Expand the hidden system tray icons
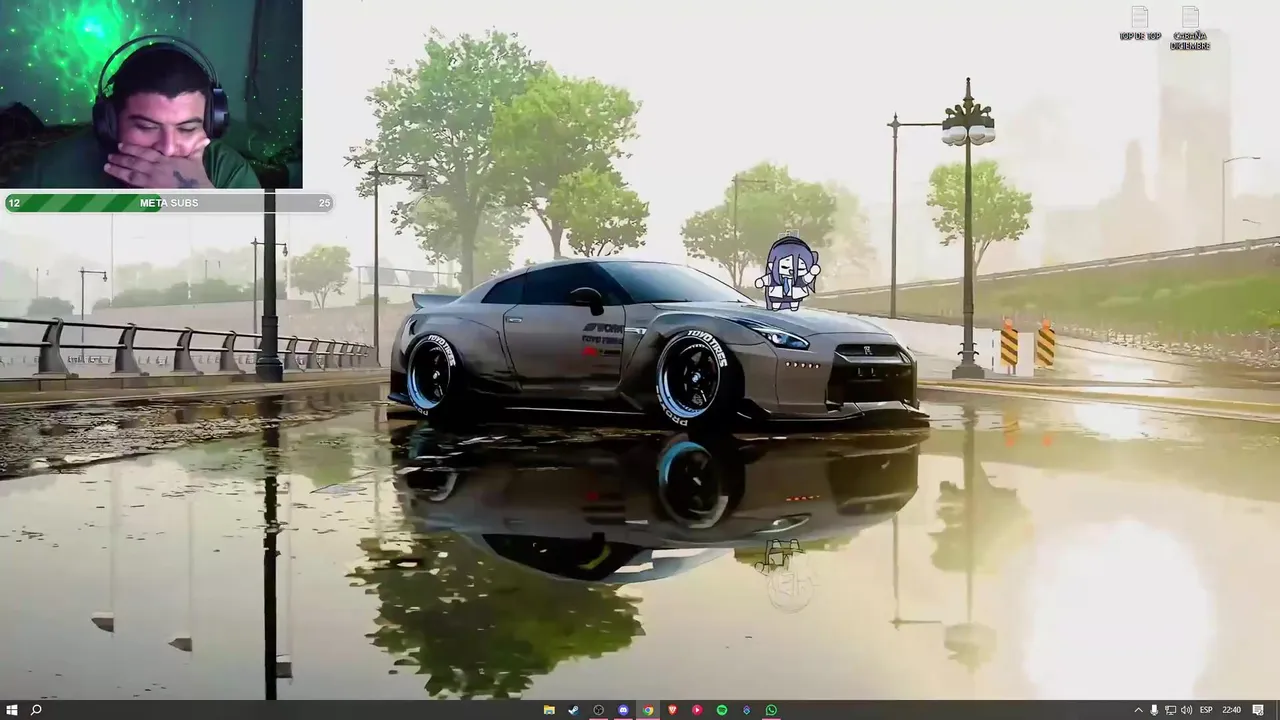The image size is (1280, 720). click(1138, 710)
